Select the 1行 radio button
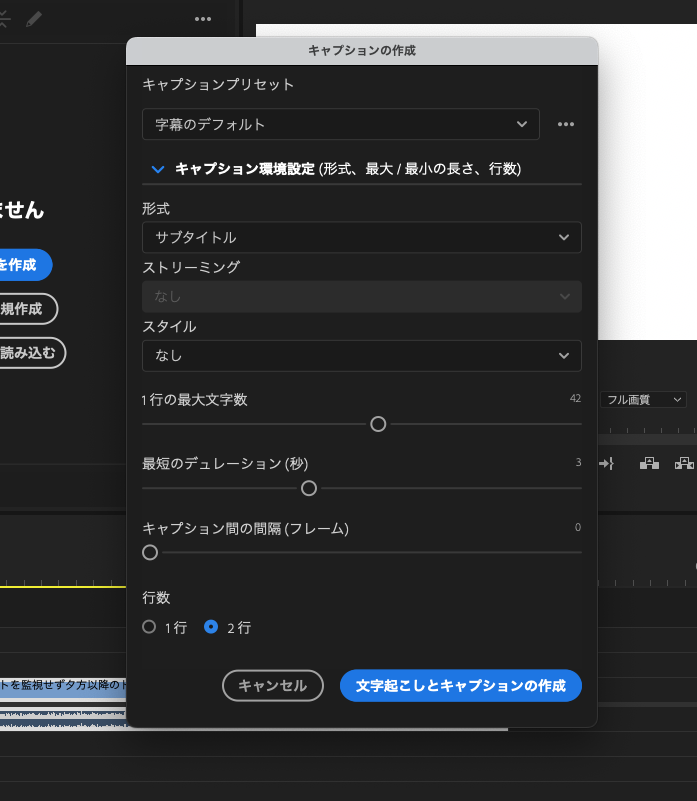 pyautogui.click(x=150, y=627)
